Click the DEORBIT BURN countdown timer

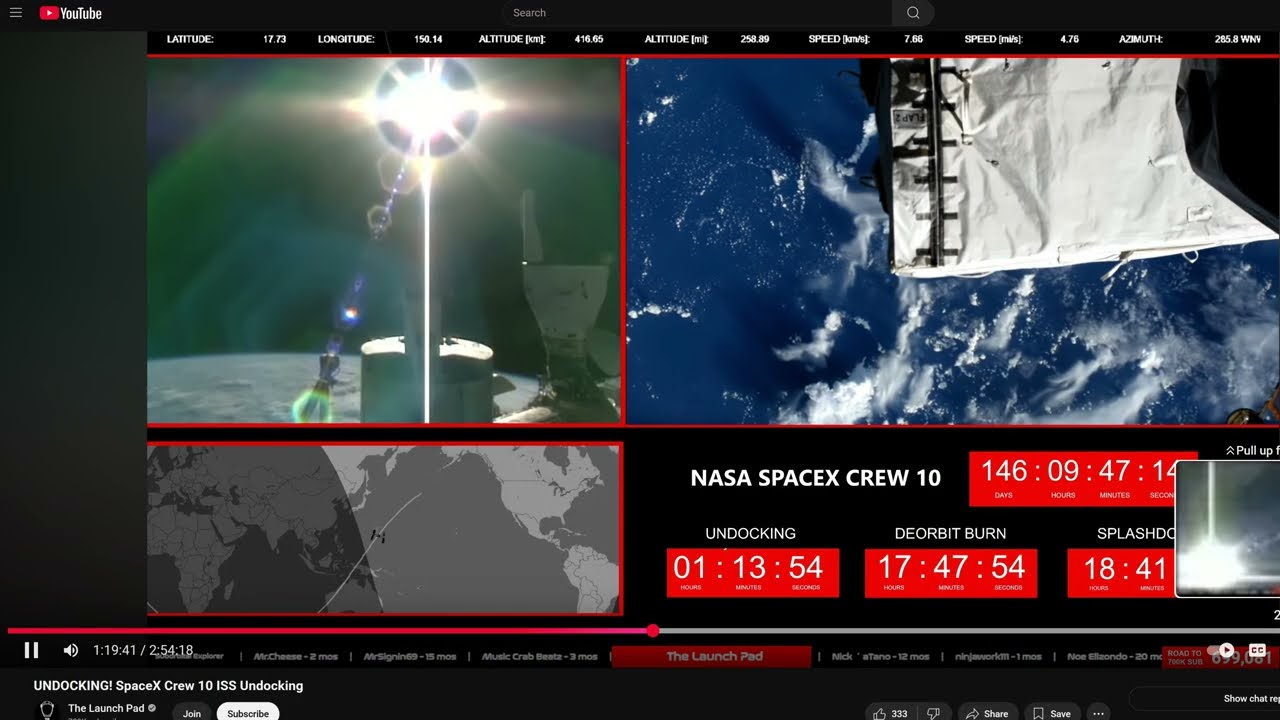coord(950,572)
